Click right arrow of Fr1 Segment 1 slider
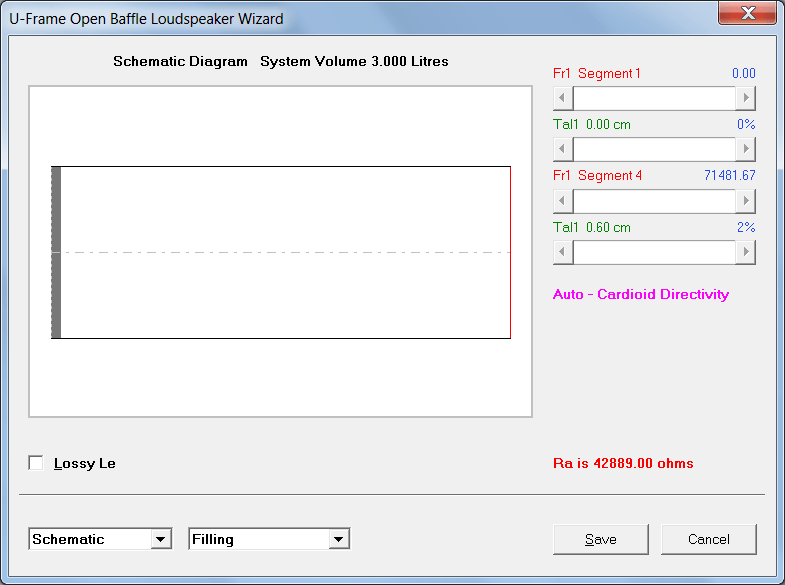Viewport: 785px width, 585px height. click(745, 98)
